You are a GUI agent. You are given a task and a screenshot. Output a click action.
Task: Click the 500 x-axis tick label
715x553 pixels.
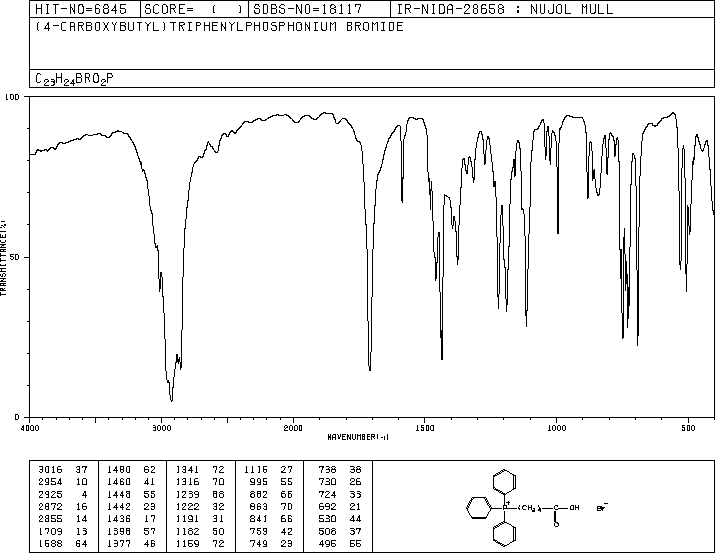click(688, 428)
